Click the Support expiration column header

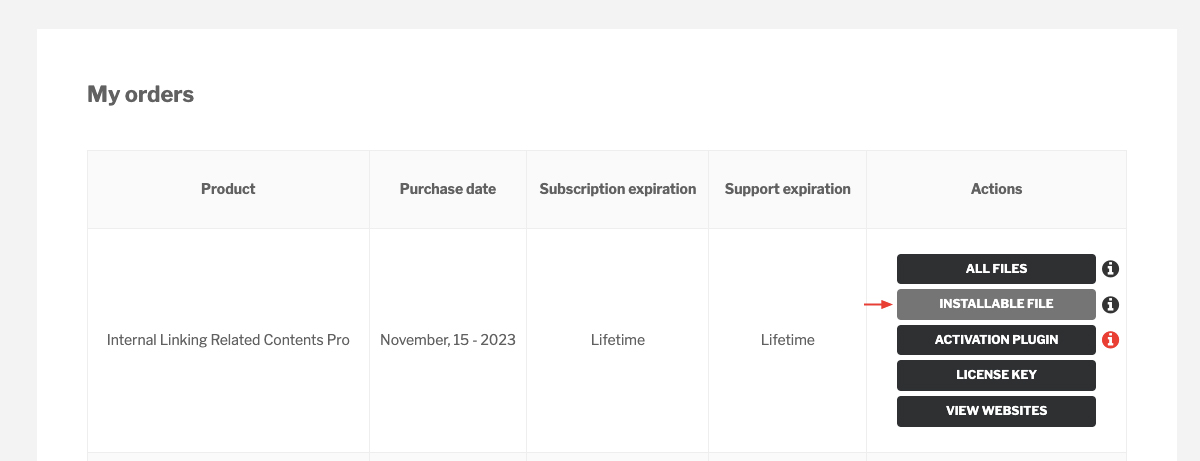788,189
